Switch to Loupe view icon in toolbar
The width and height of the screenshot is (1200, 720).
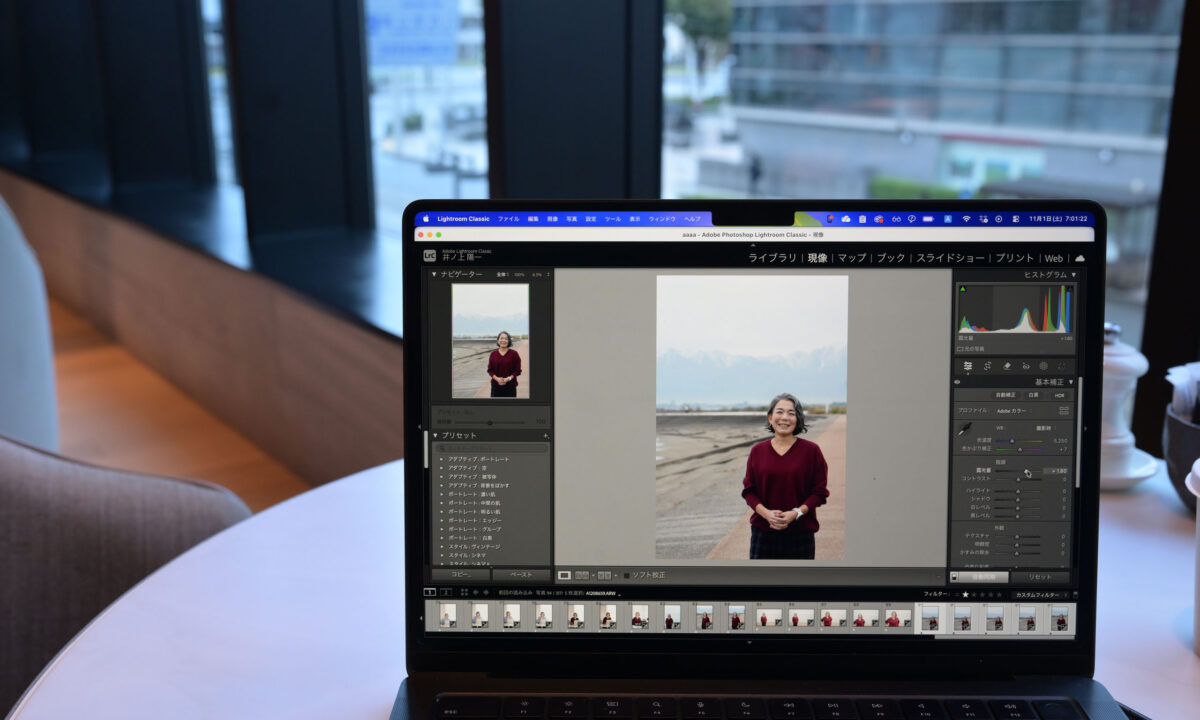pyautogui.click(x=564, y=575)
